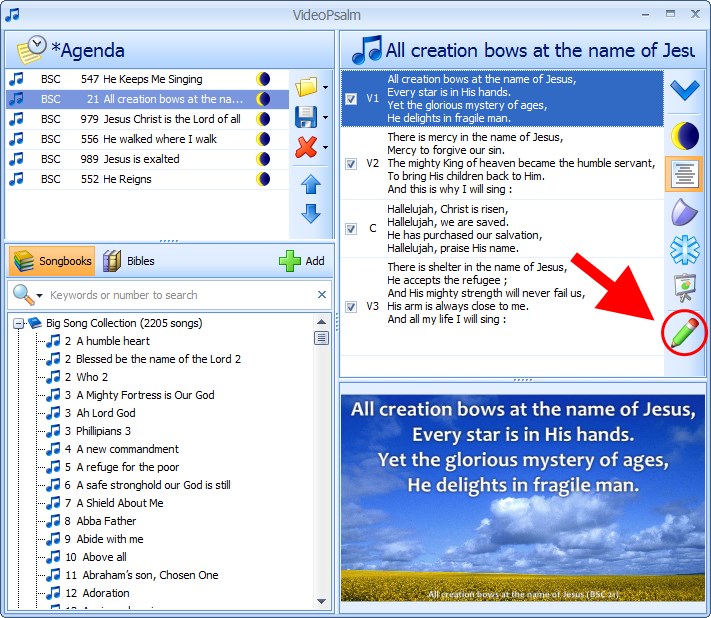Toggle the text alignment lines icon
711x618 pixels.
(684, 174)
